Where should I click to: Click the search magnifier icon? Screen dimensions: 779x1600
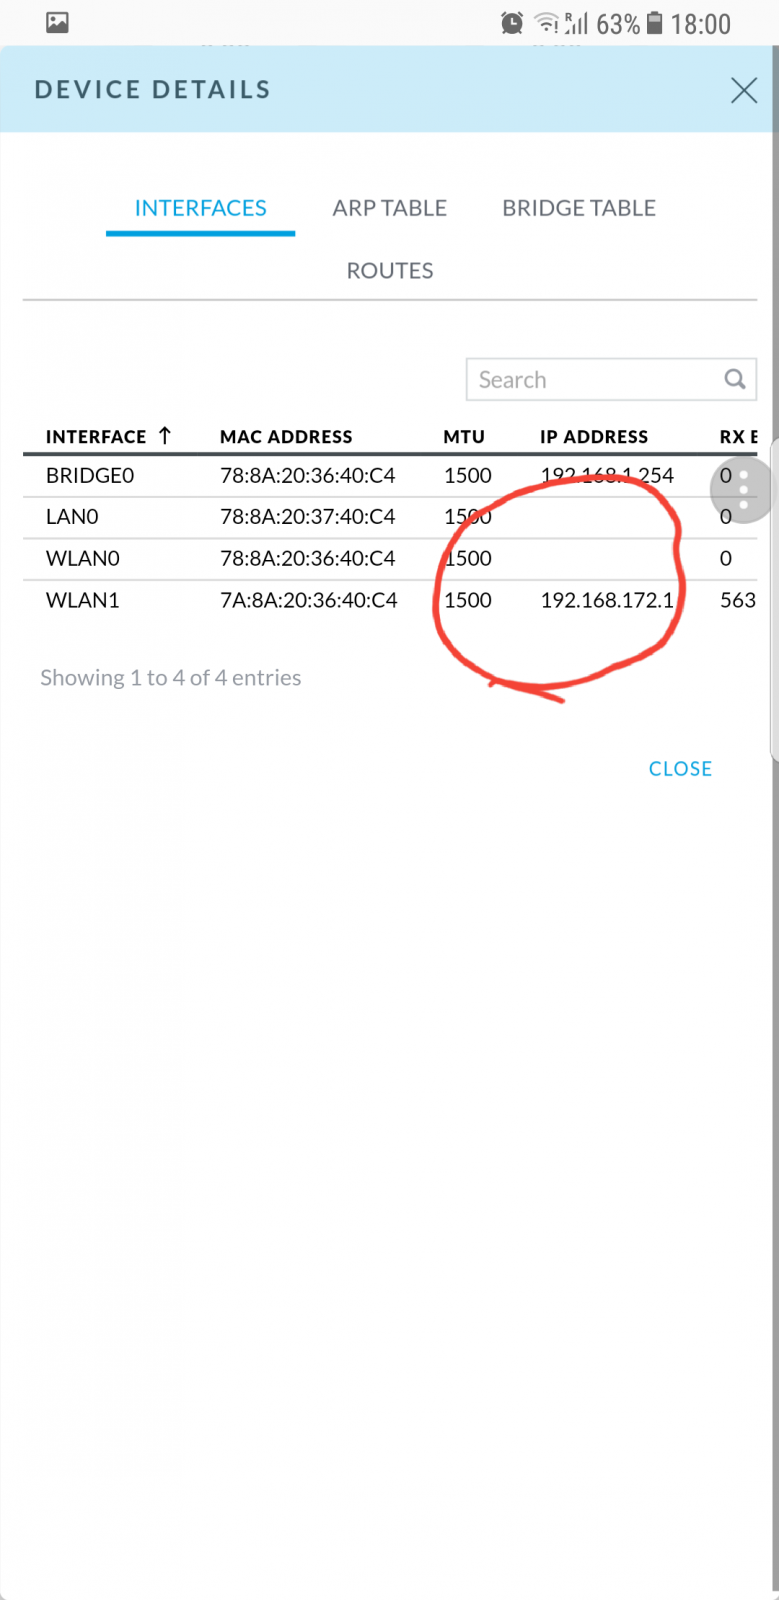735,379
